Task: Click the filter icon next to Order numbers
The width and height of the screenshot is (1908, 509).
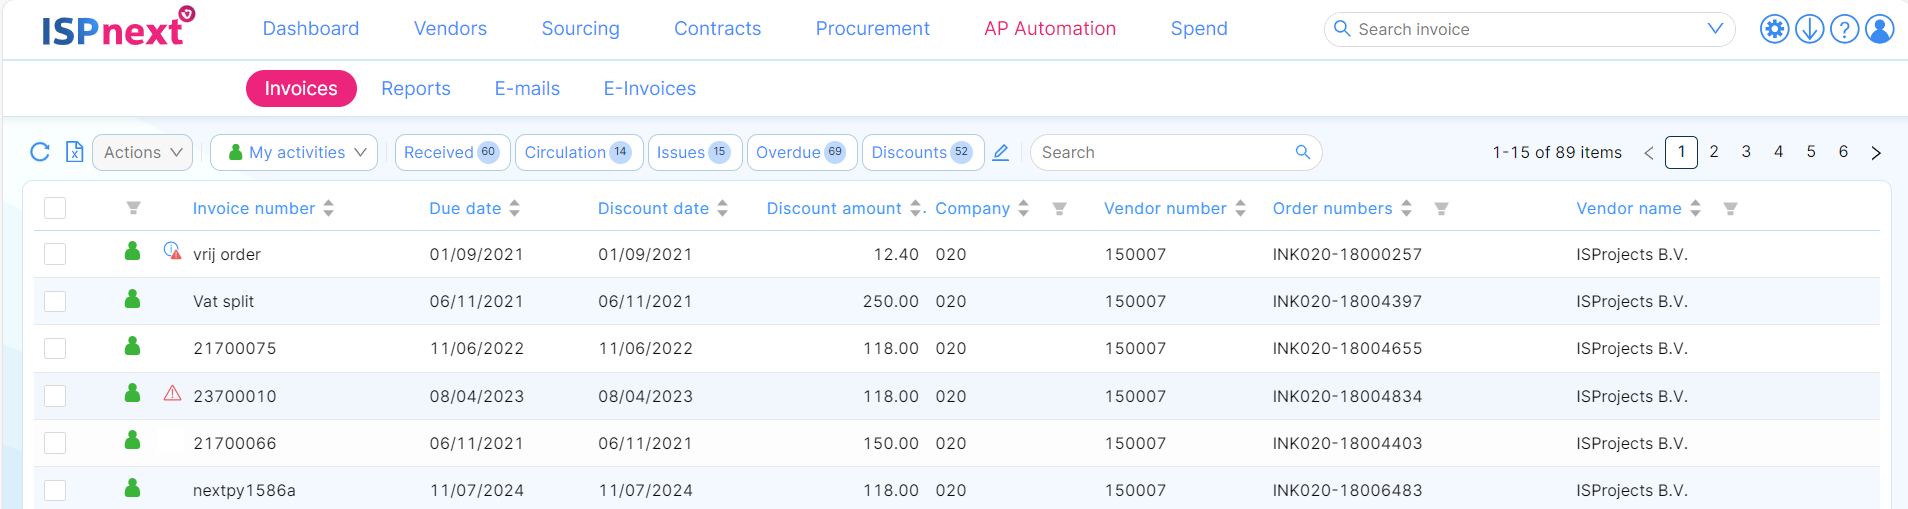Action: point(1441,209)
